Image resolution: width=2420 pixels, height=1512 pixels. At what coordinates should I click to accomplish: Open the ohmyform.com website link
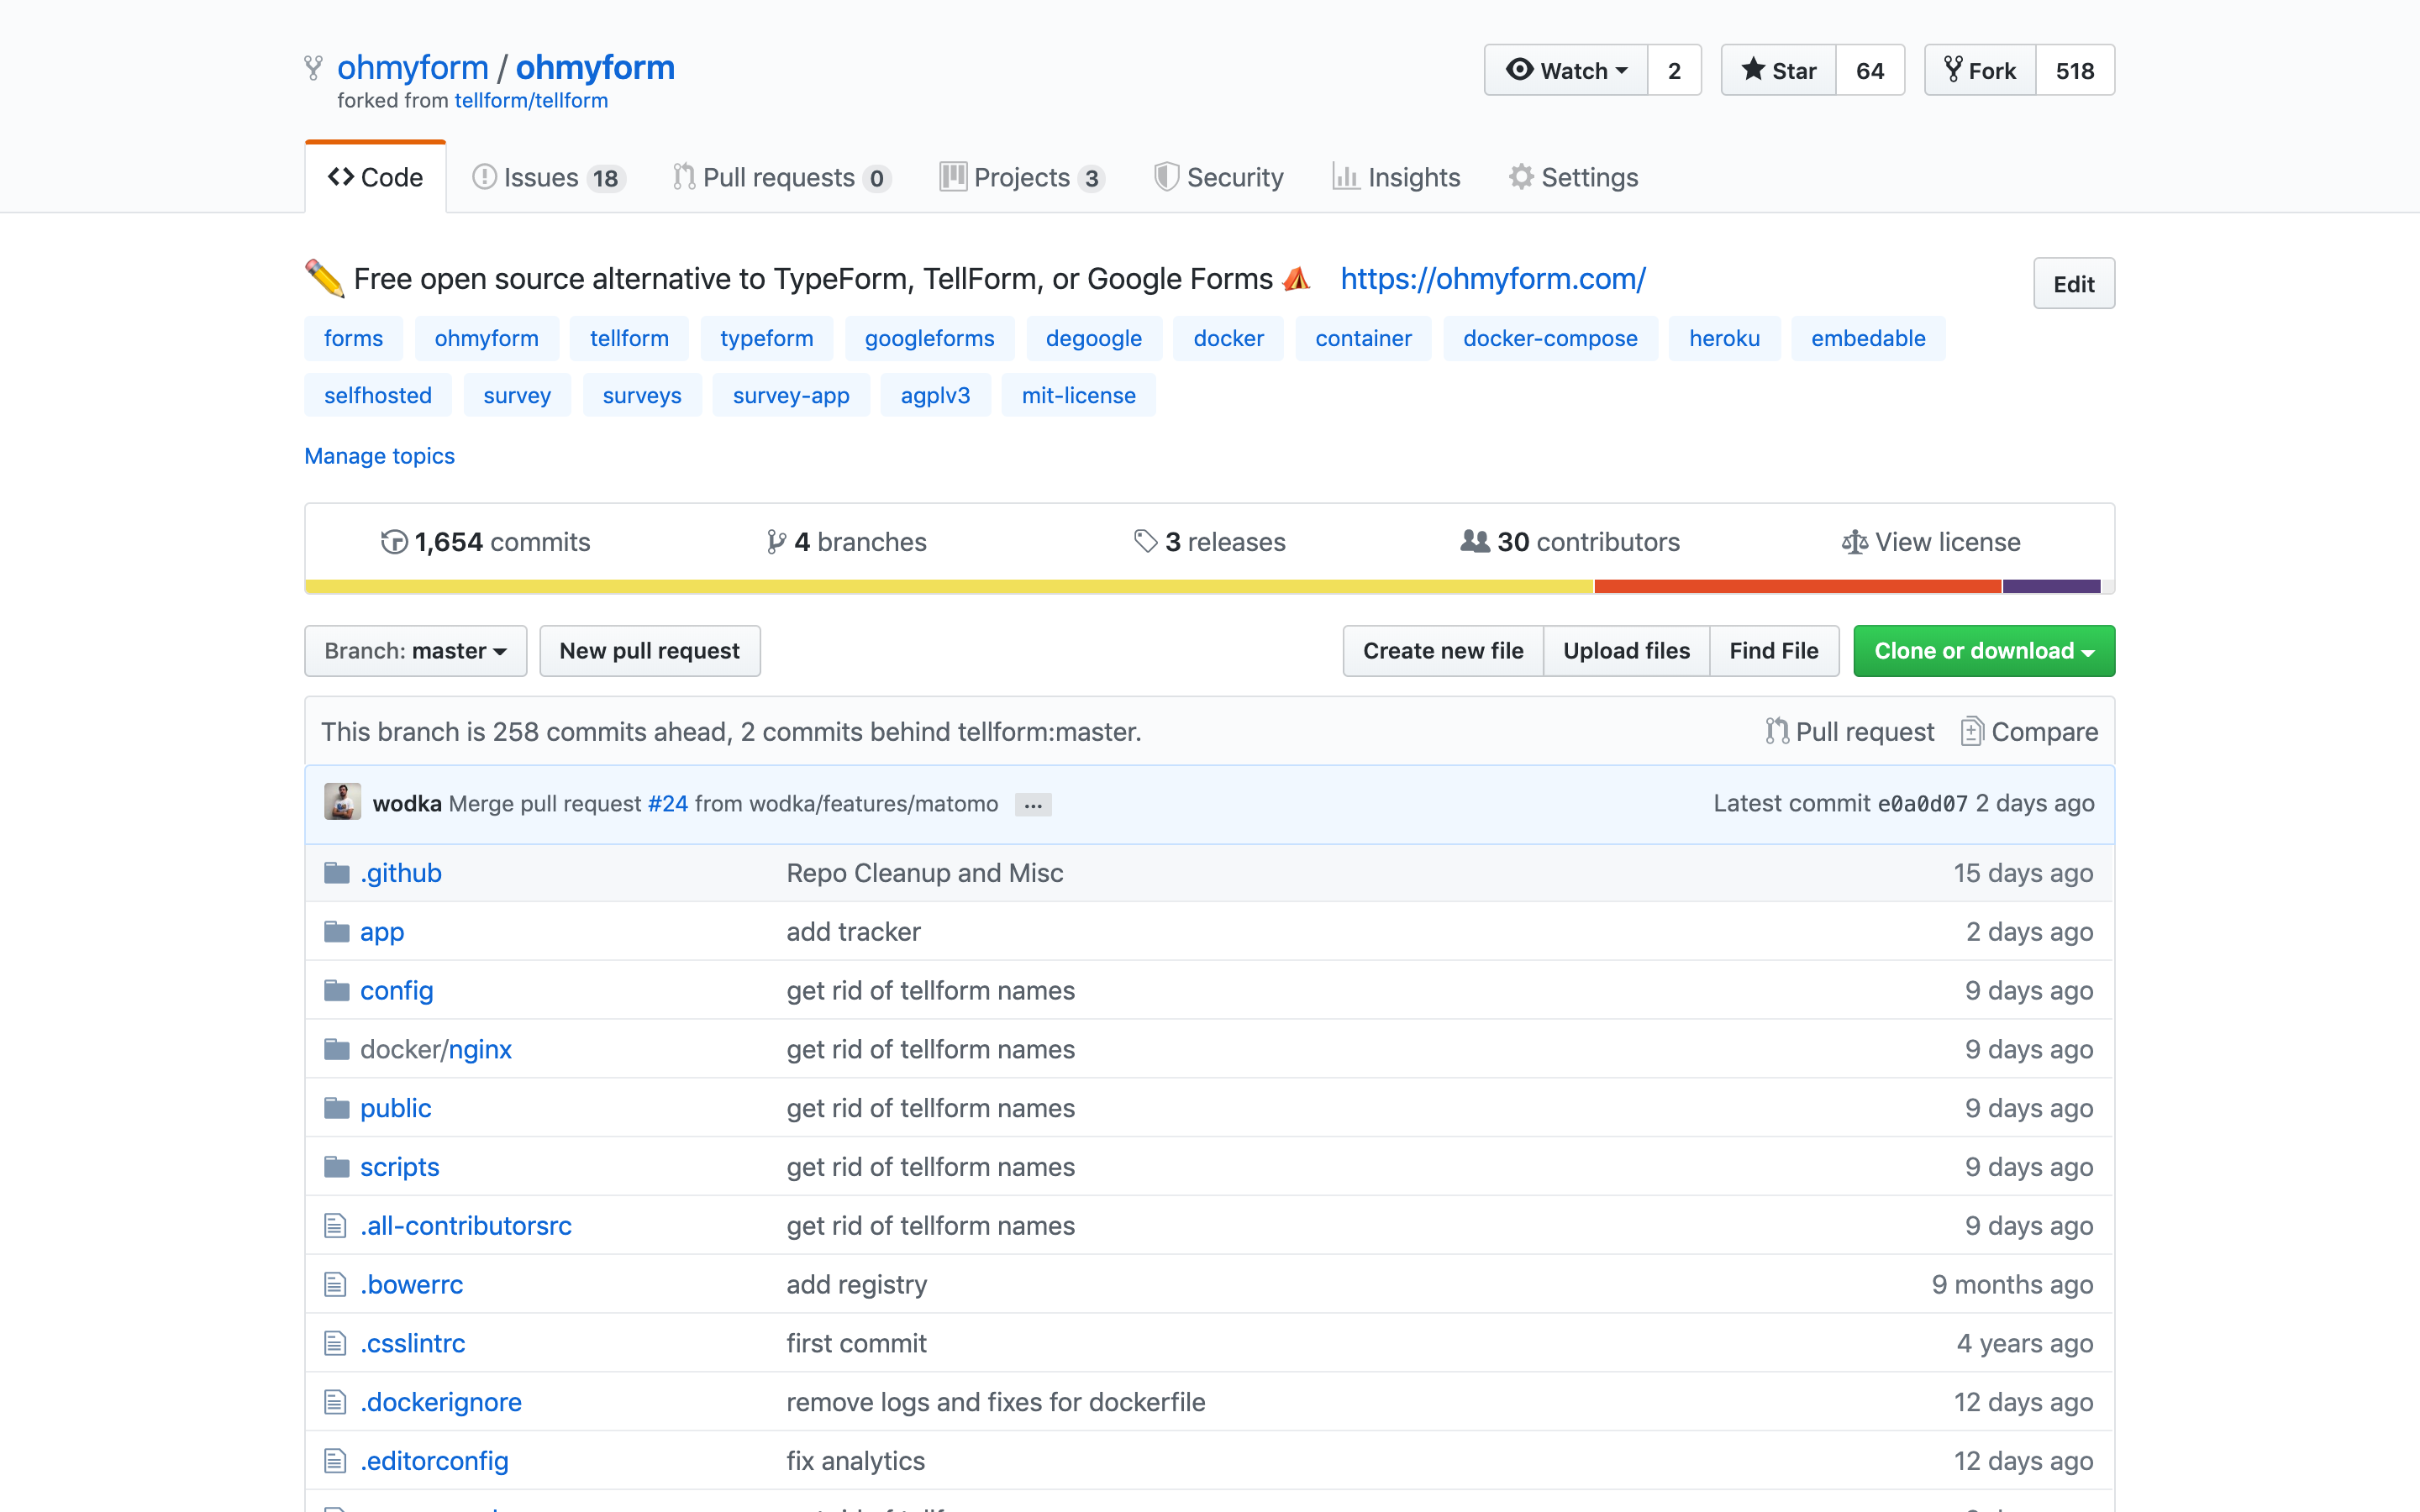(x=1493, y=279)
